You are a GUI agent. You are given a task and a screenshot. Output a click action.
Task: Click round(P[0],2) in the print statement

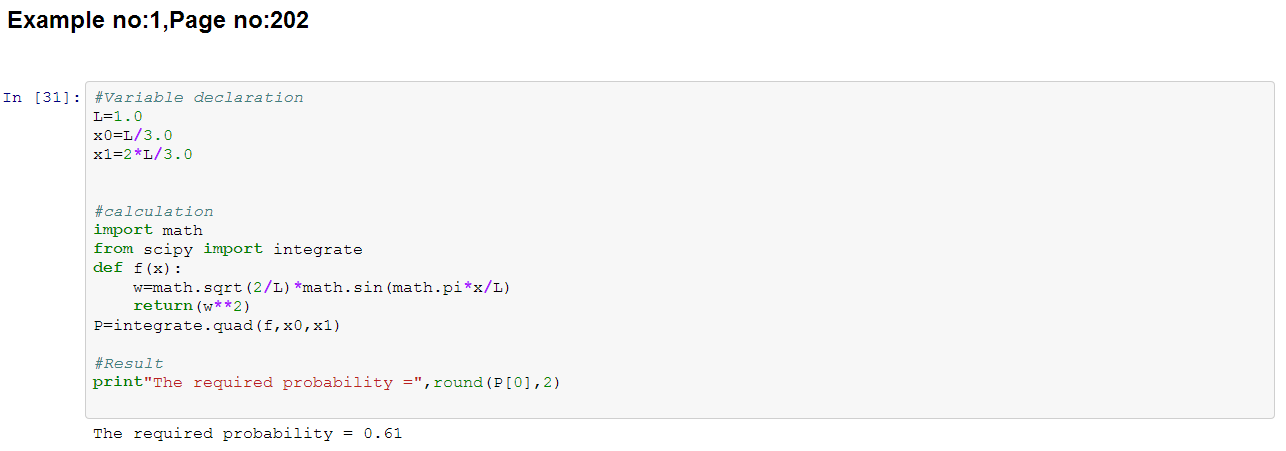(496, 383)
